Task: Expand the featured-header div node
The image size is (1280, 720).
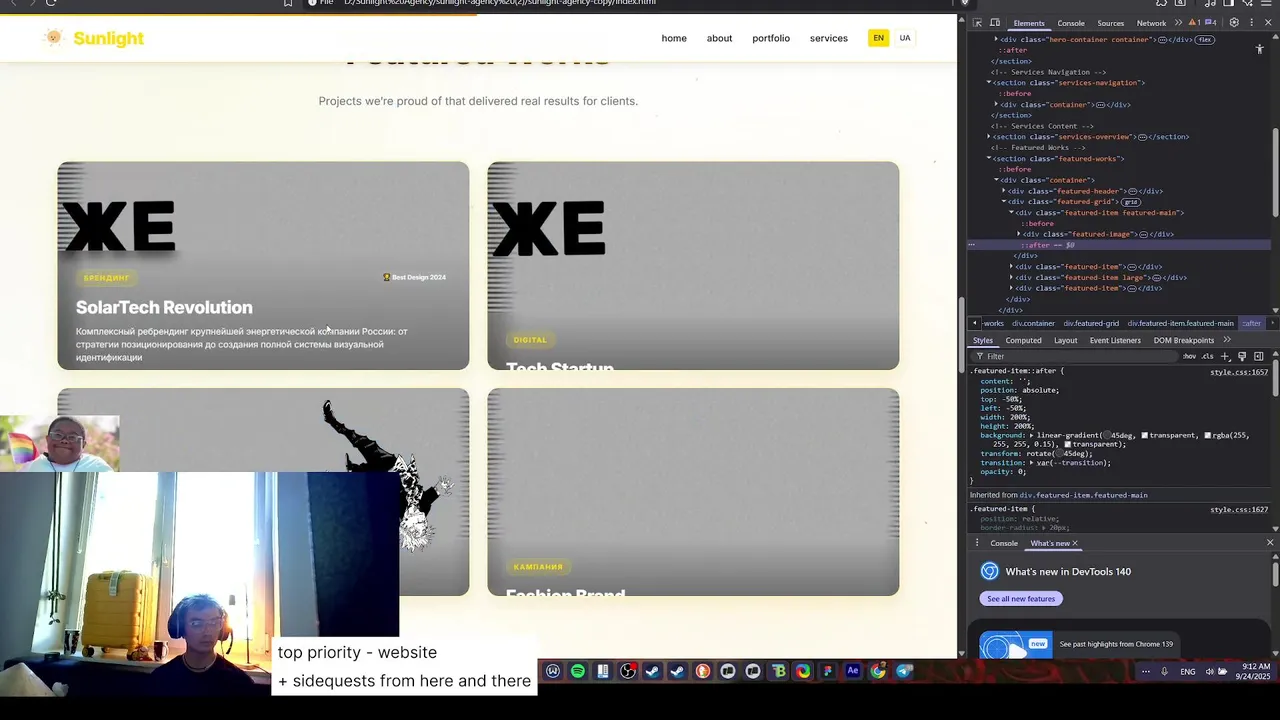Action: point(1004,191)
